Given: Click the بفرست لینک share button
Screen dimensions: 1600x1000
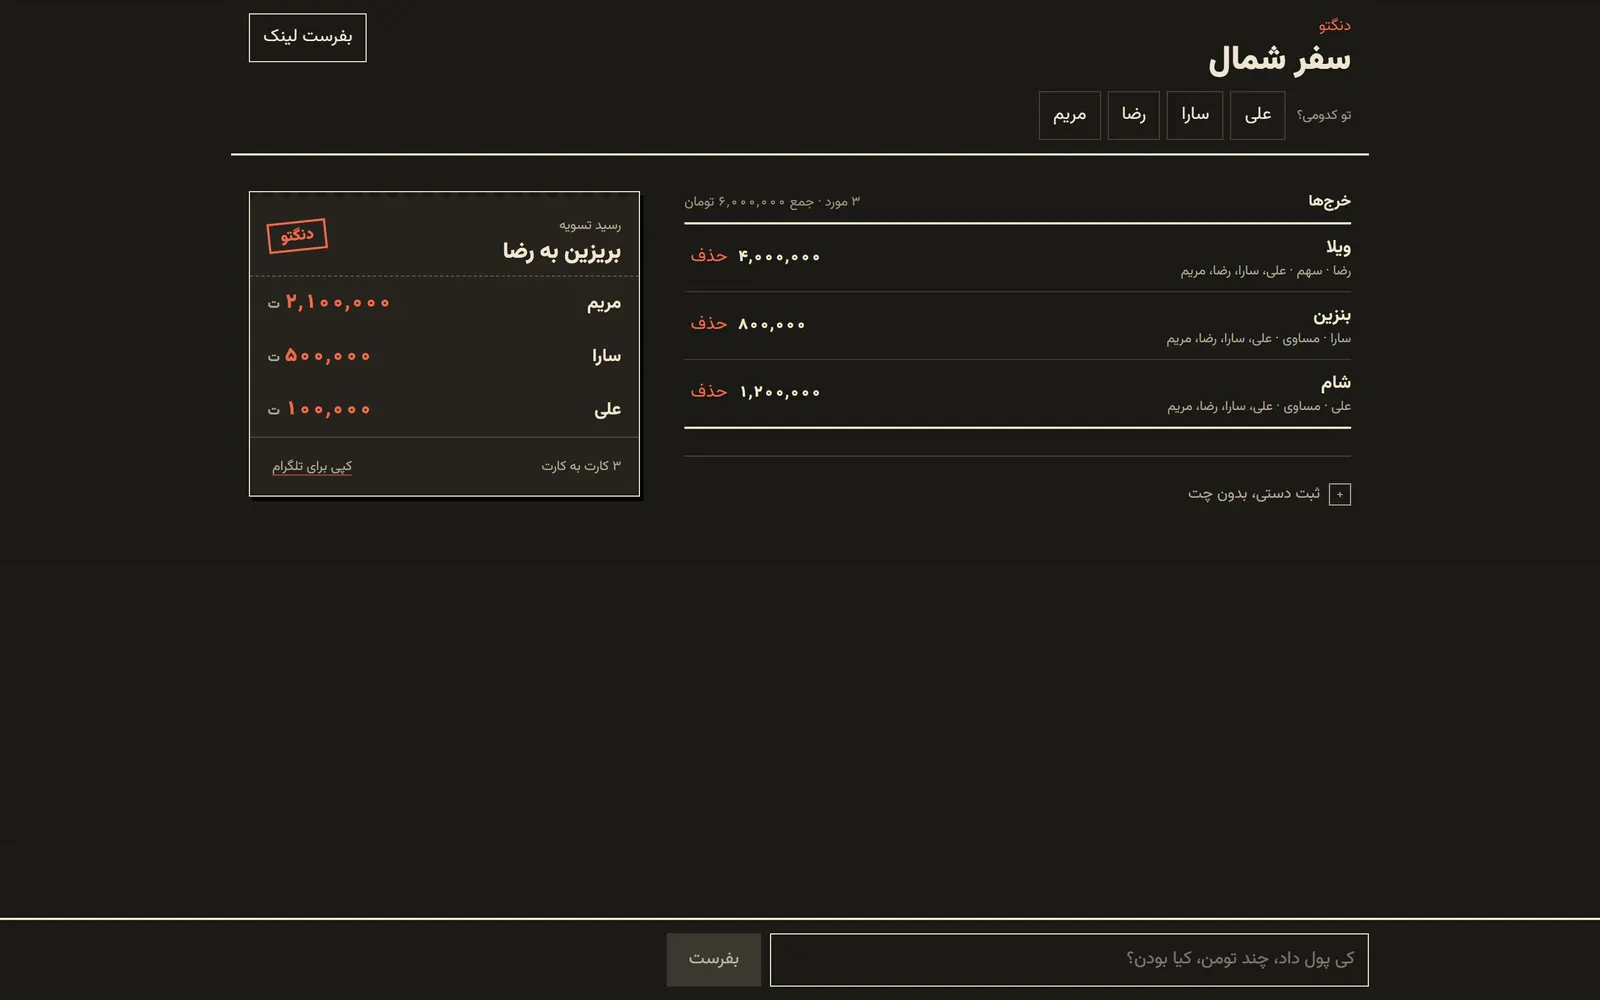Looking at the screenshot, I should (x=307, y=37).
